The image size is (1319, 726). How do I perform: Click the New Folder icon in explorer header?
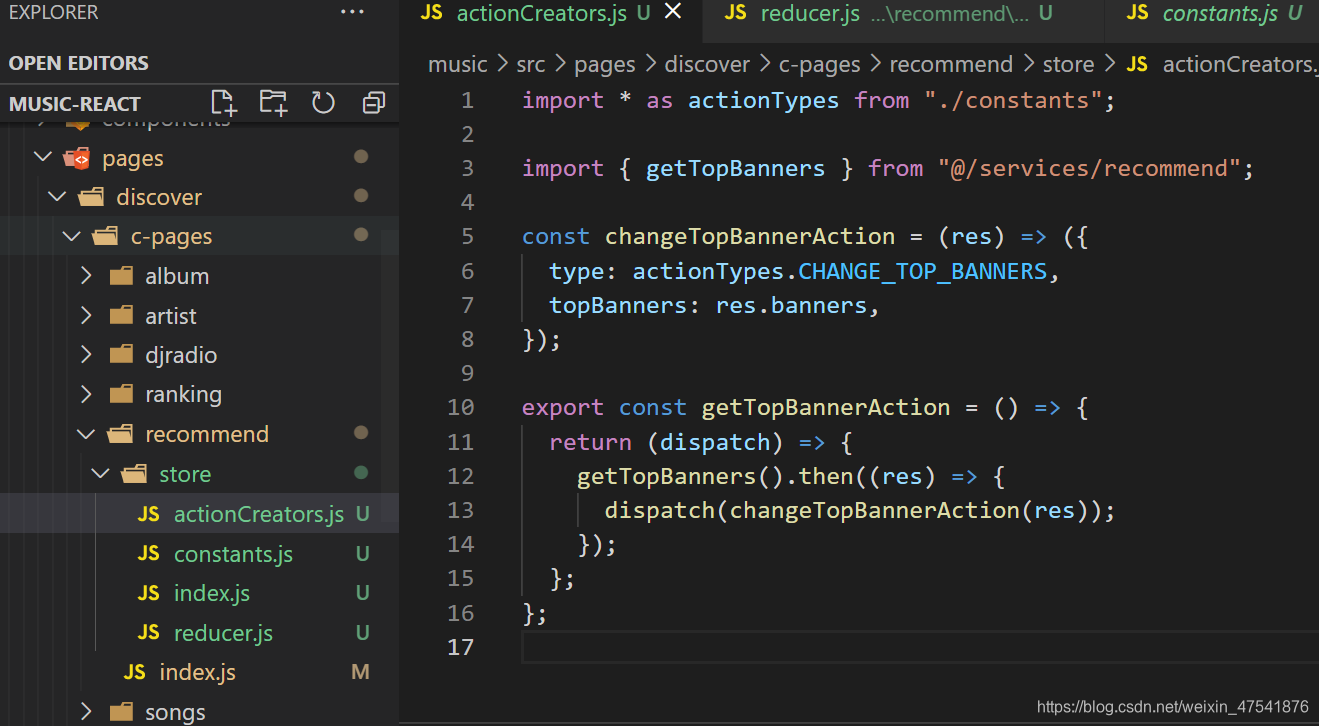[272, 102]
